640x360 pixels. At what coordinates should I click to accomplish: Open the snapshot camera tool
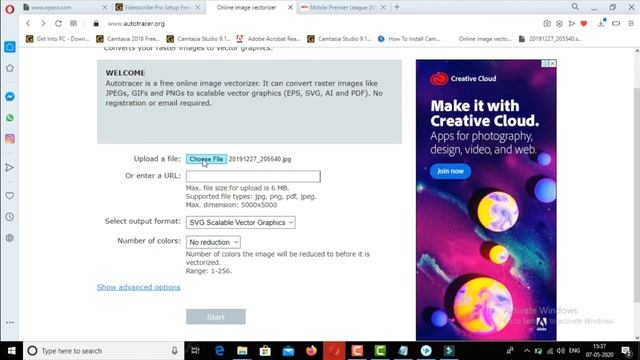click(547, 24)
